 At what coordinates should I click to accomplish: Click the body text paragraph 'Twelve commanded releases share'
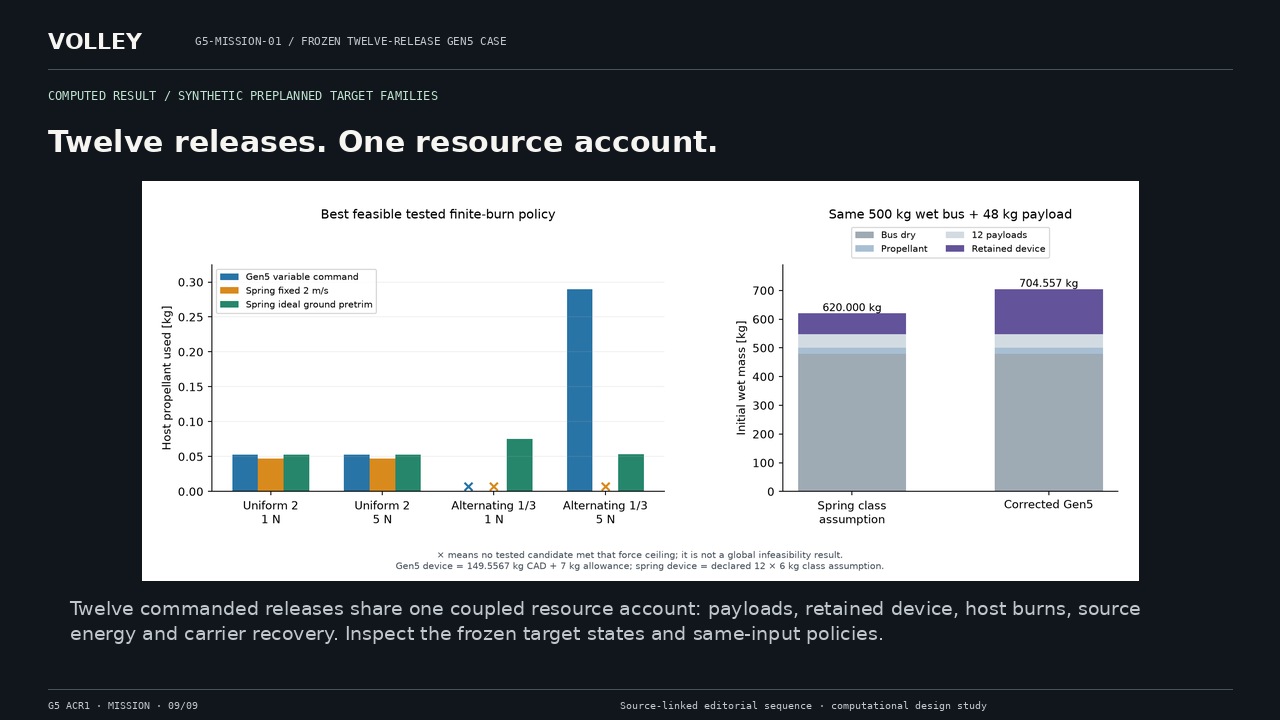(x=605, y=621)
